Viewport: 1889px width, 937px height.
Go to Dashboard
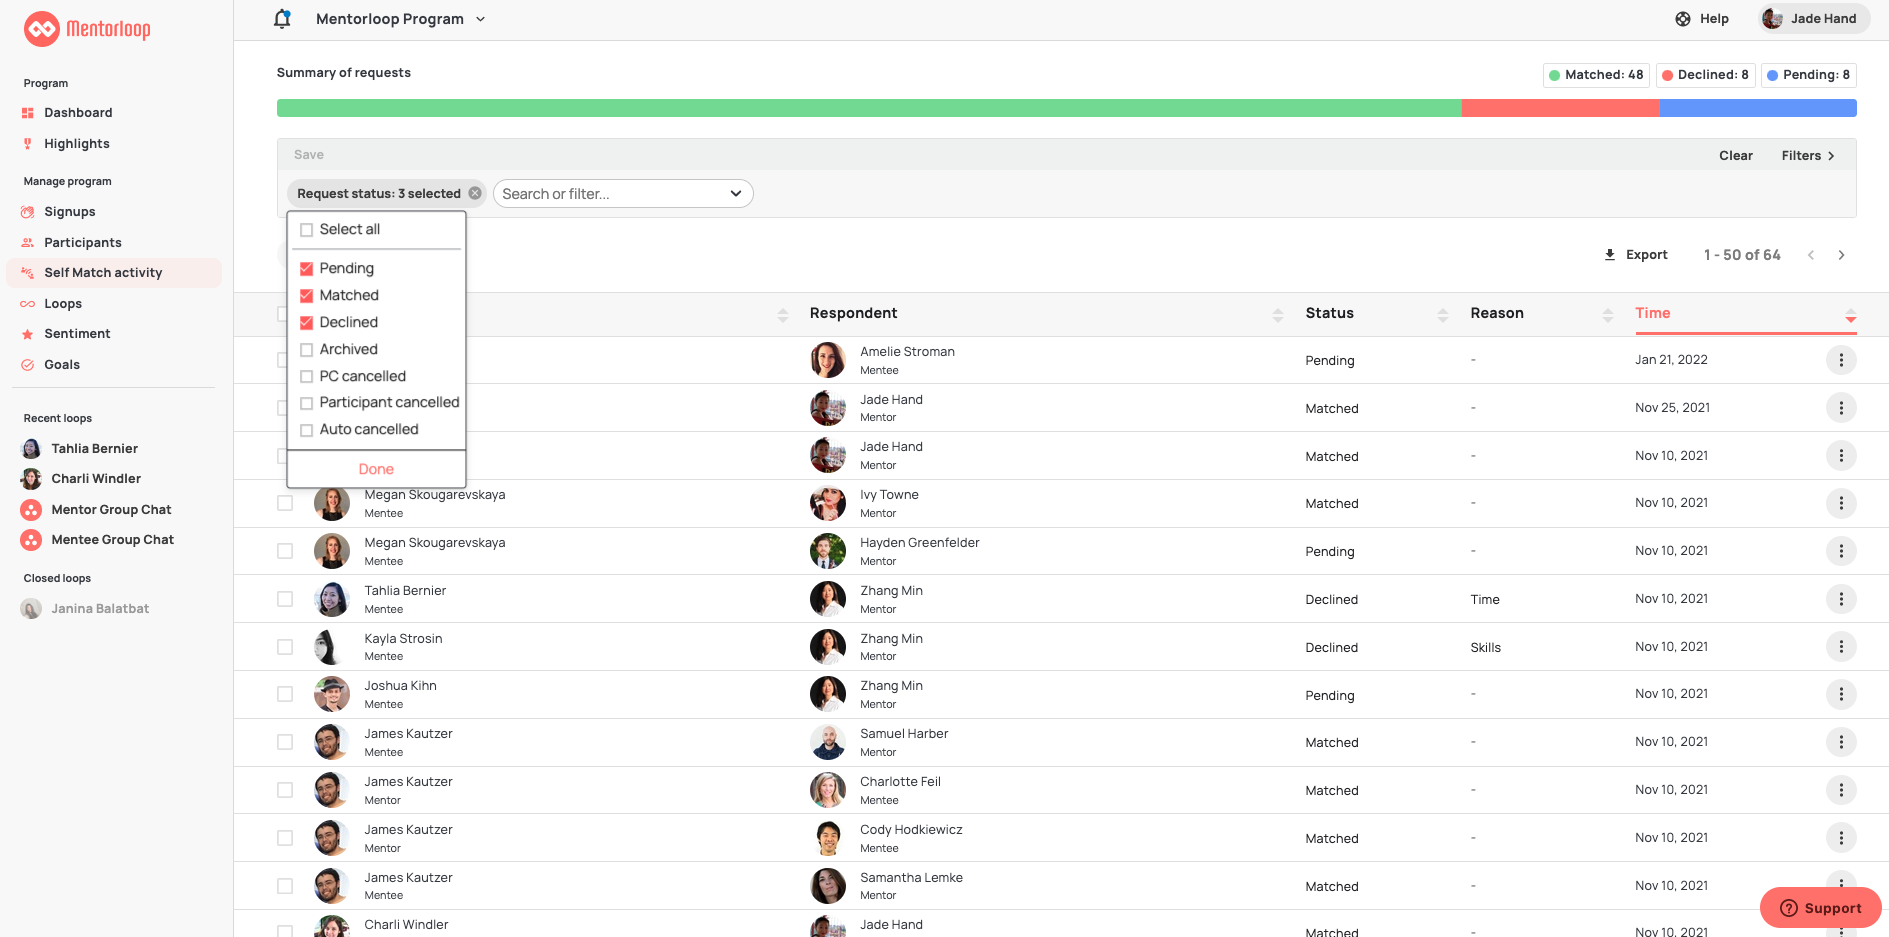pyautogui.click(x=78, y=113)
